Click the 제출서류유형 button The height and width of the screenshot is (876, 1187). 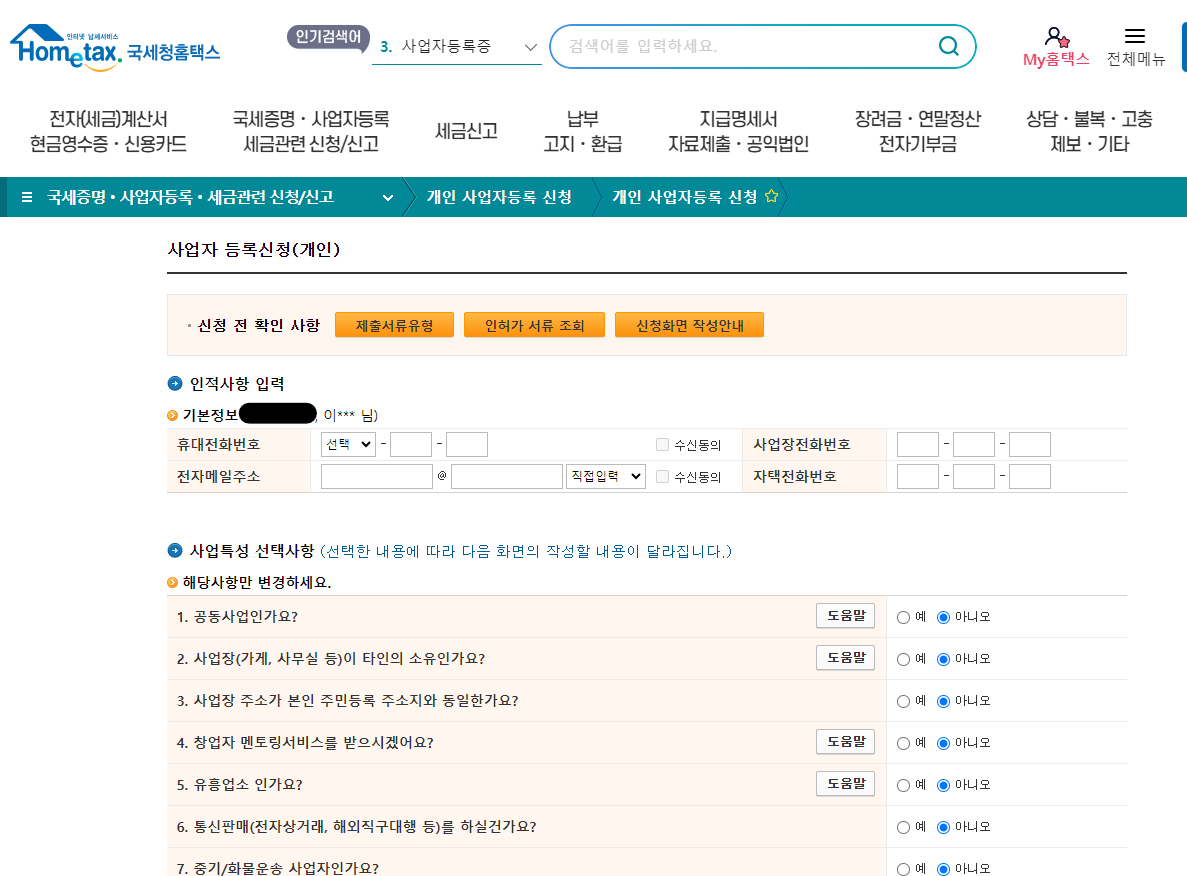pos(394,324)
